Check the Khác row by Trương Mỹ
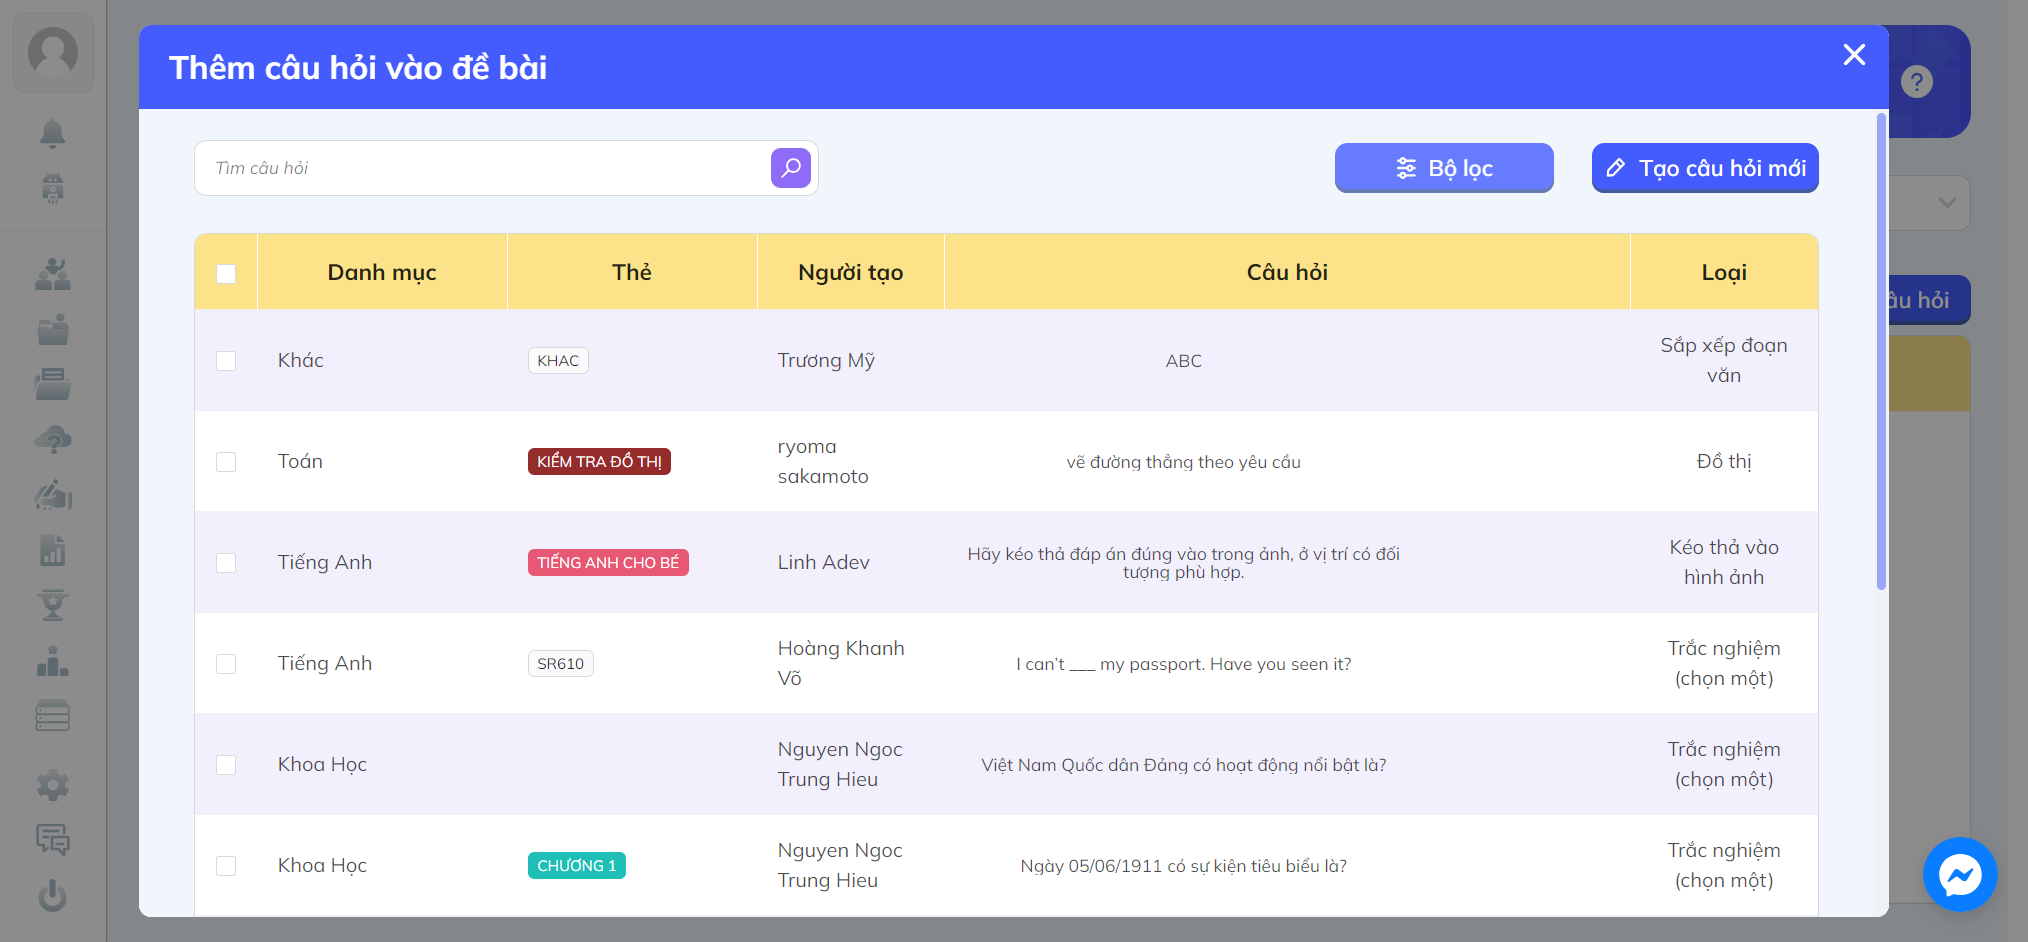Screen dimensions: 2028x942 click(x=226, y=361)
